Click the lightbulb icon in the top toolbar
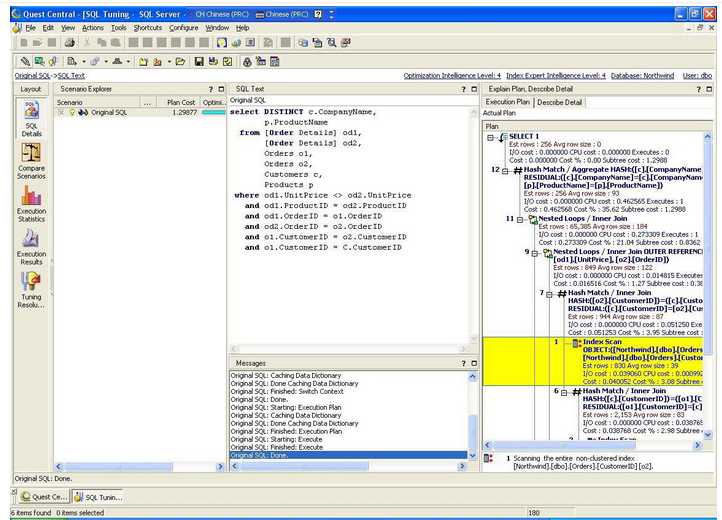Screen dimensions: 722x520 click(222, 43)
